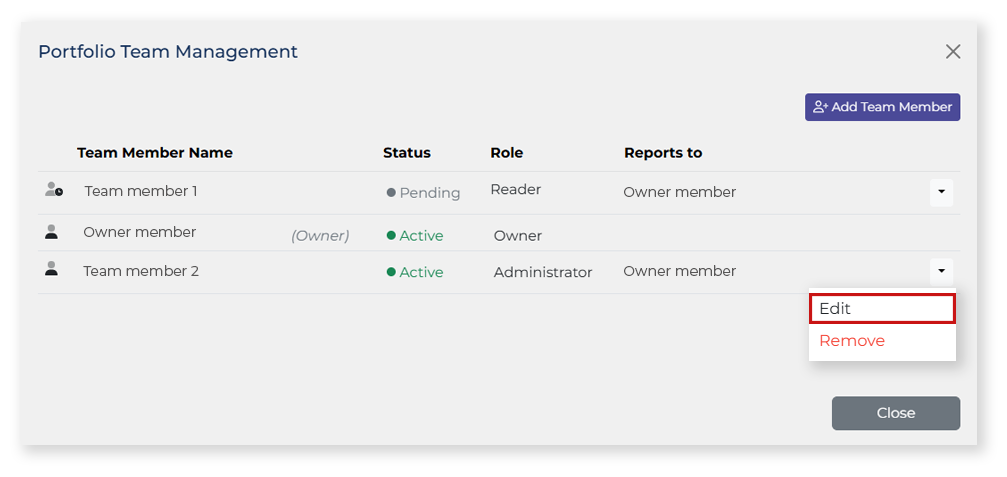The height and width of the screenshot is (477, 1007).
Task: Click the 'Owner member' name in second row
Action: [139, 232]
